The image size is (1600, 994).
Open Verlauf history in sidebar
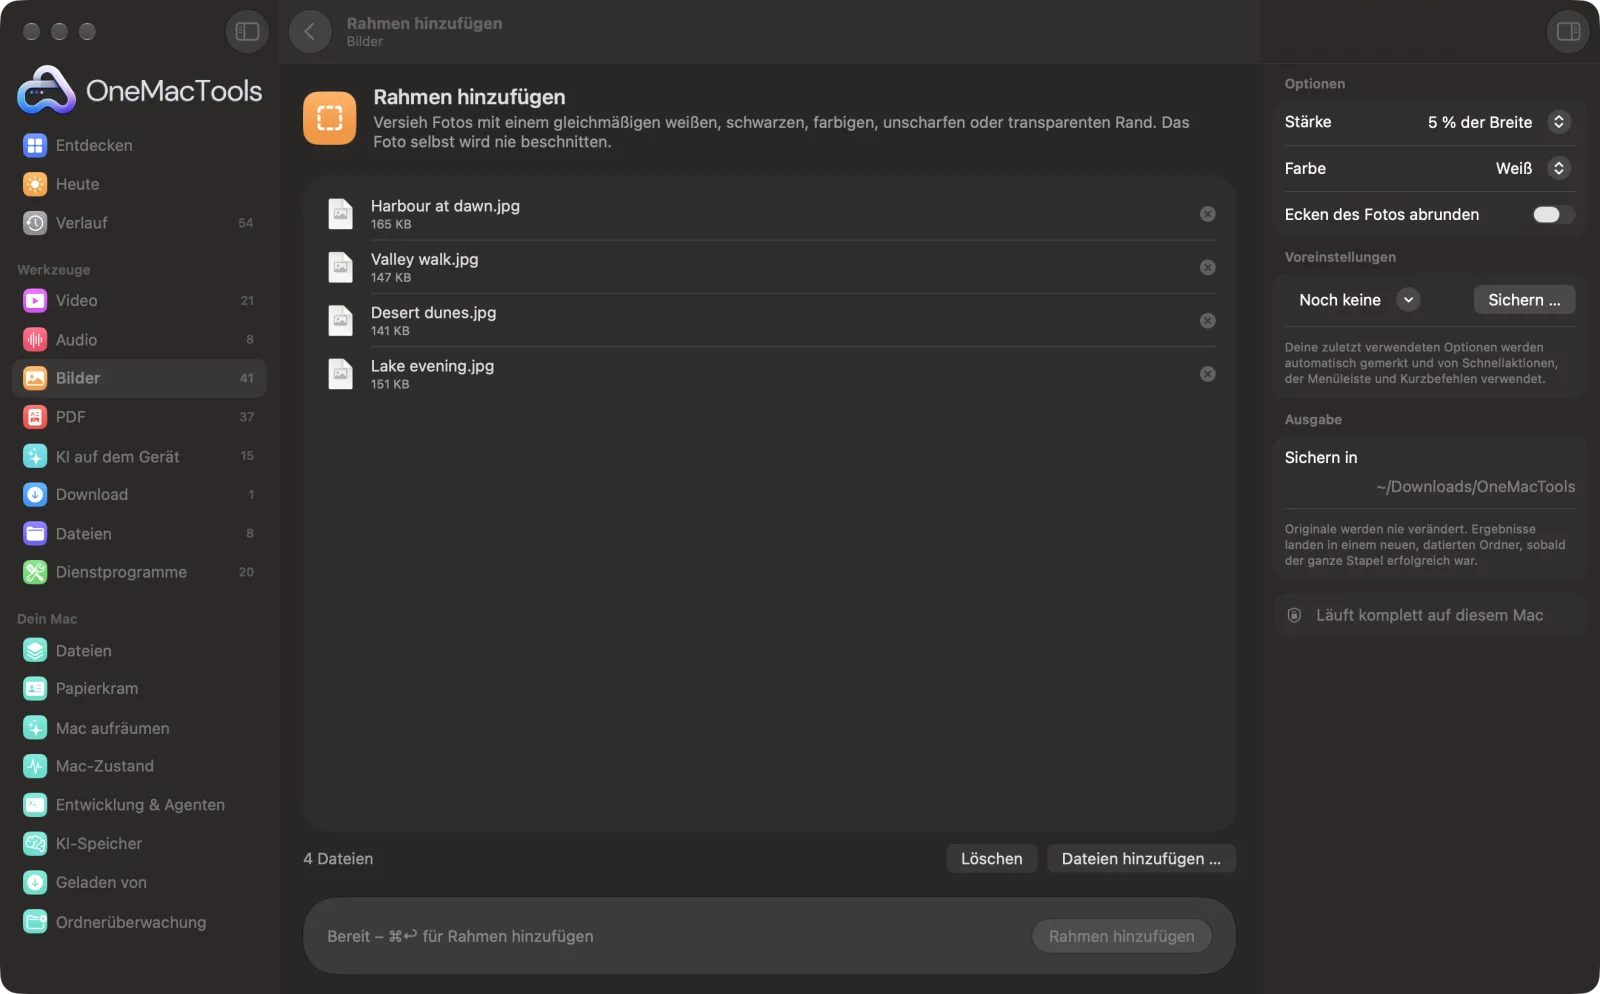[x=139, y=223]
